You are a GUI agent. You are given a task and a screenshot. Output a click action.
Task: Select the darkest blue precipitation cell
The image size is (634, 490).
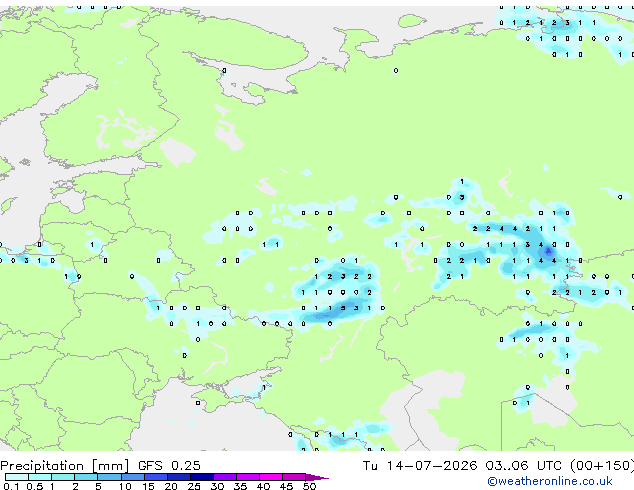pos(548,251)
